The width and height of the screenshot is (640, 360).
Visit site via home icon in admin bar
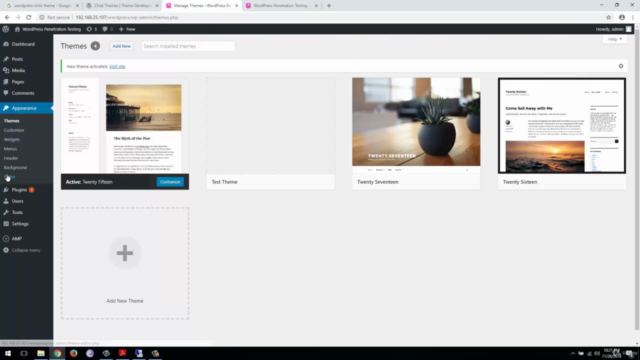[48, 29]
